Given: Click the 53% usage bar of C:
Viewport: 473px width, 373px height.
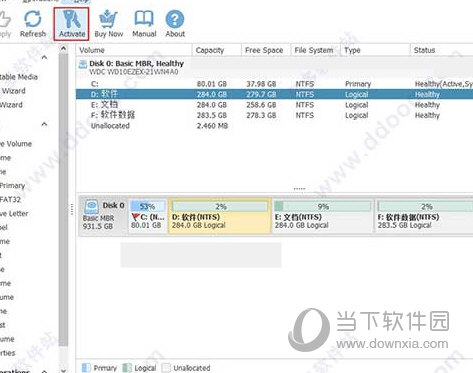Looking at the screenshot, I should (x=148, y=206).
